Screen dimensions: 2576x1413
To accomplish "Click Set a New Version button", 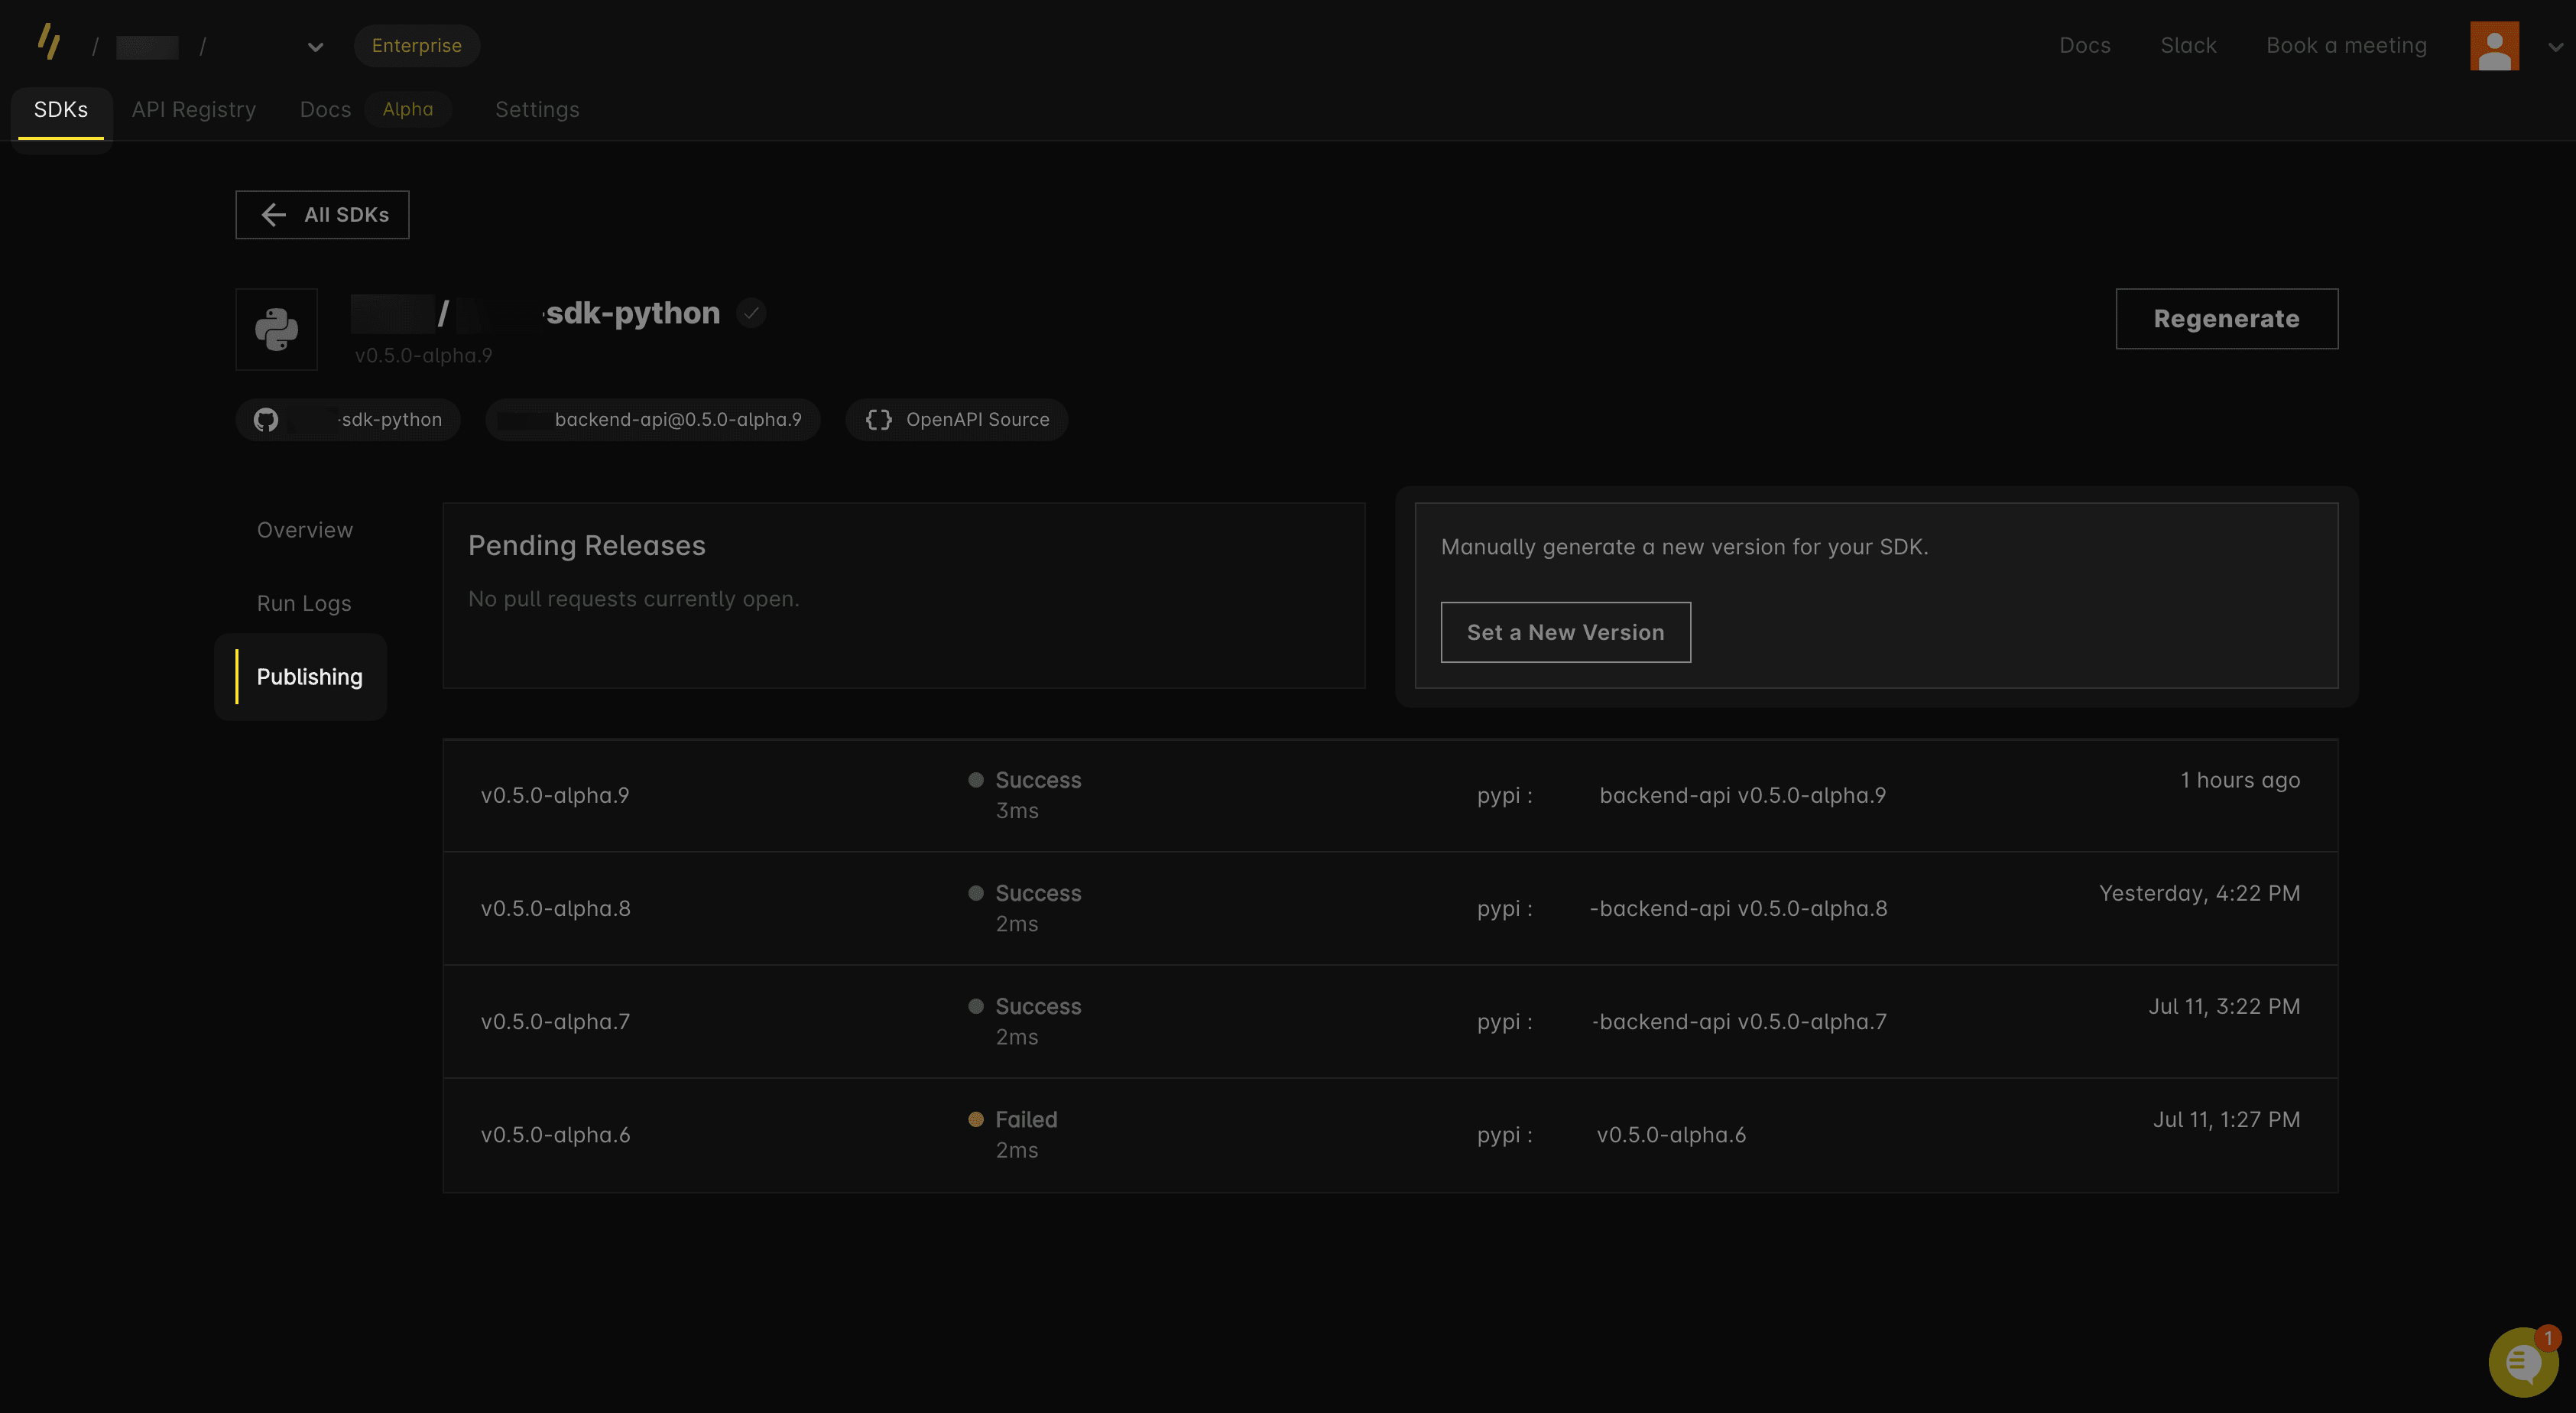I will coord(1565,632).
